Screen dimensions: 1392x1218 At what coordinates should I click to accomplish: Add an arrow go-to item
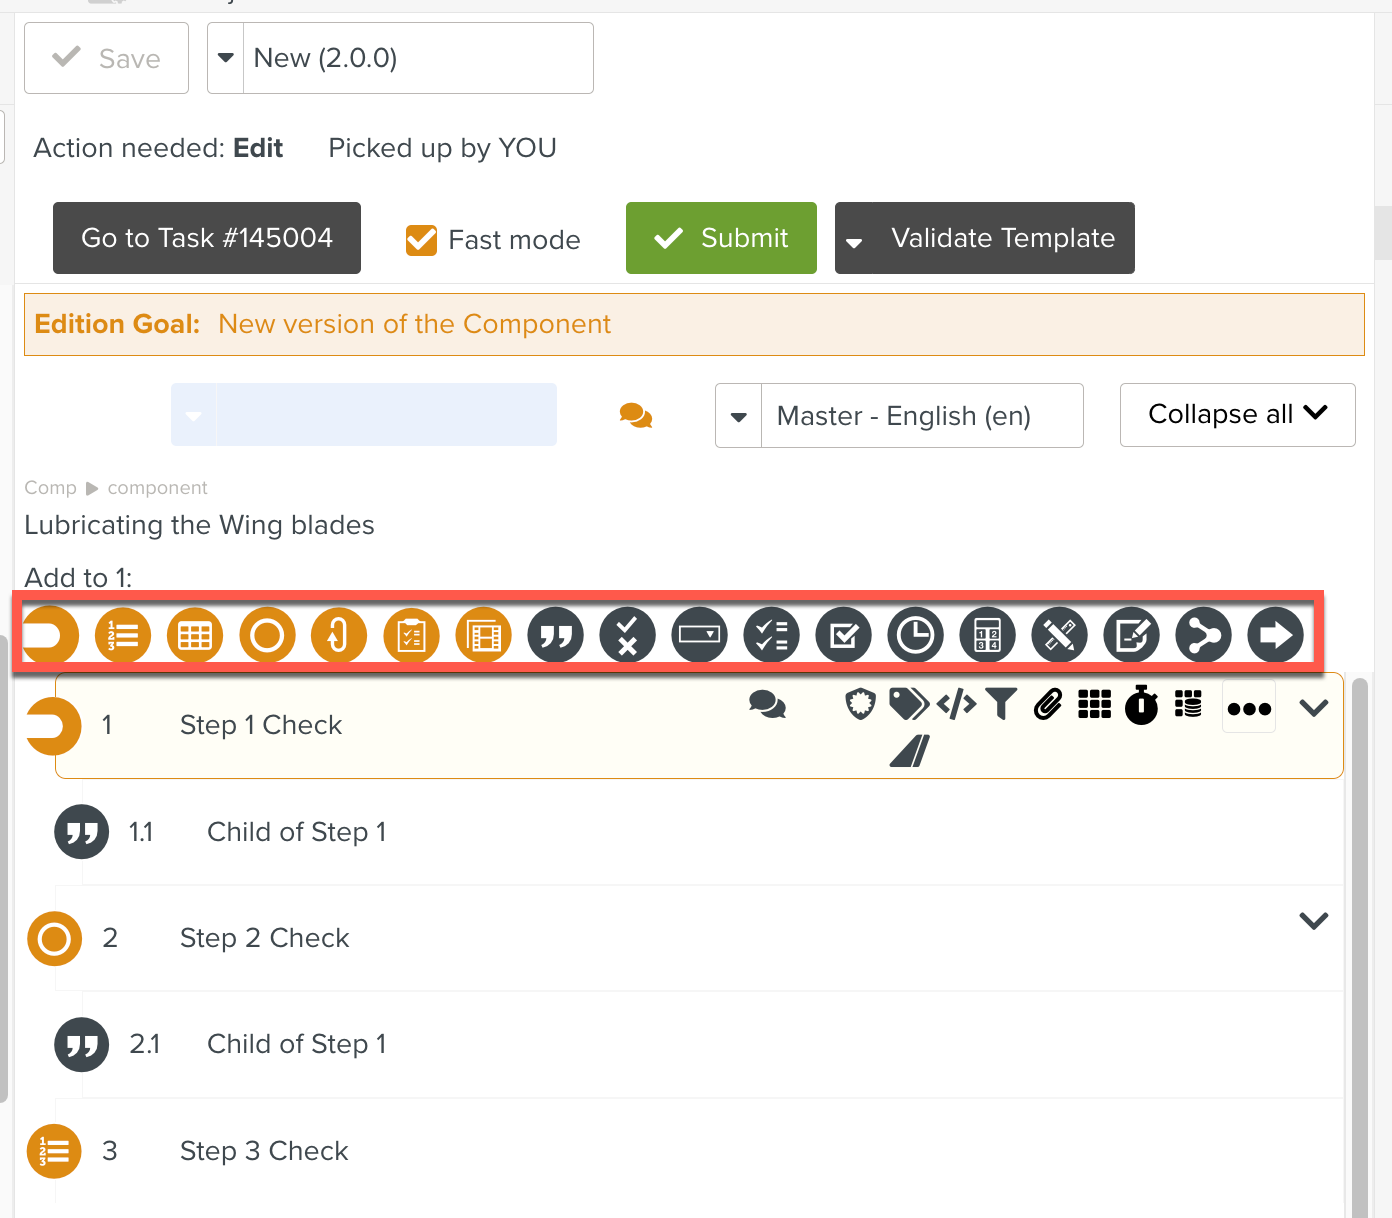(1275, 635)
